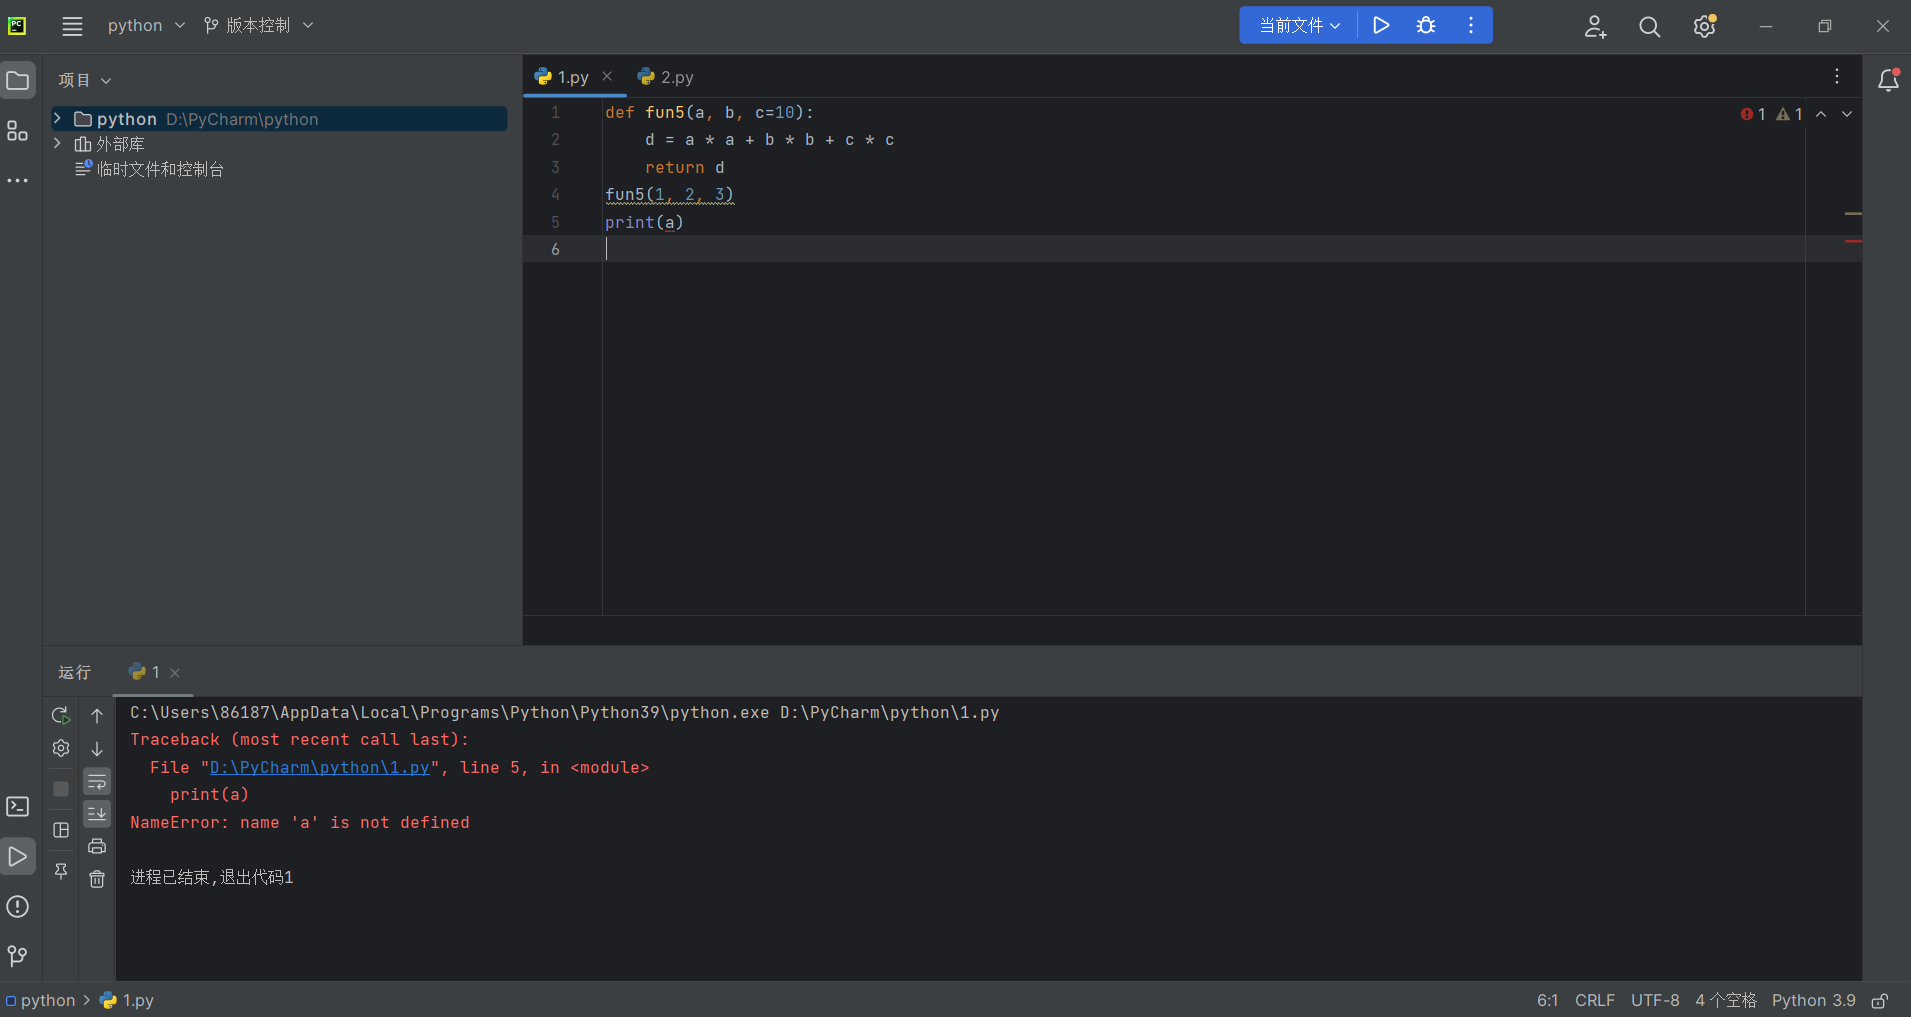Change 4 个空格 indent setting
Image resolution: width=1911 pixels, height=1017 pixels.
tap(1726, 1000)
